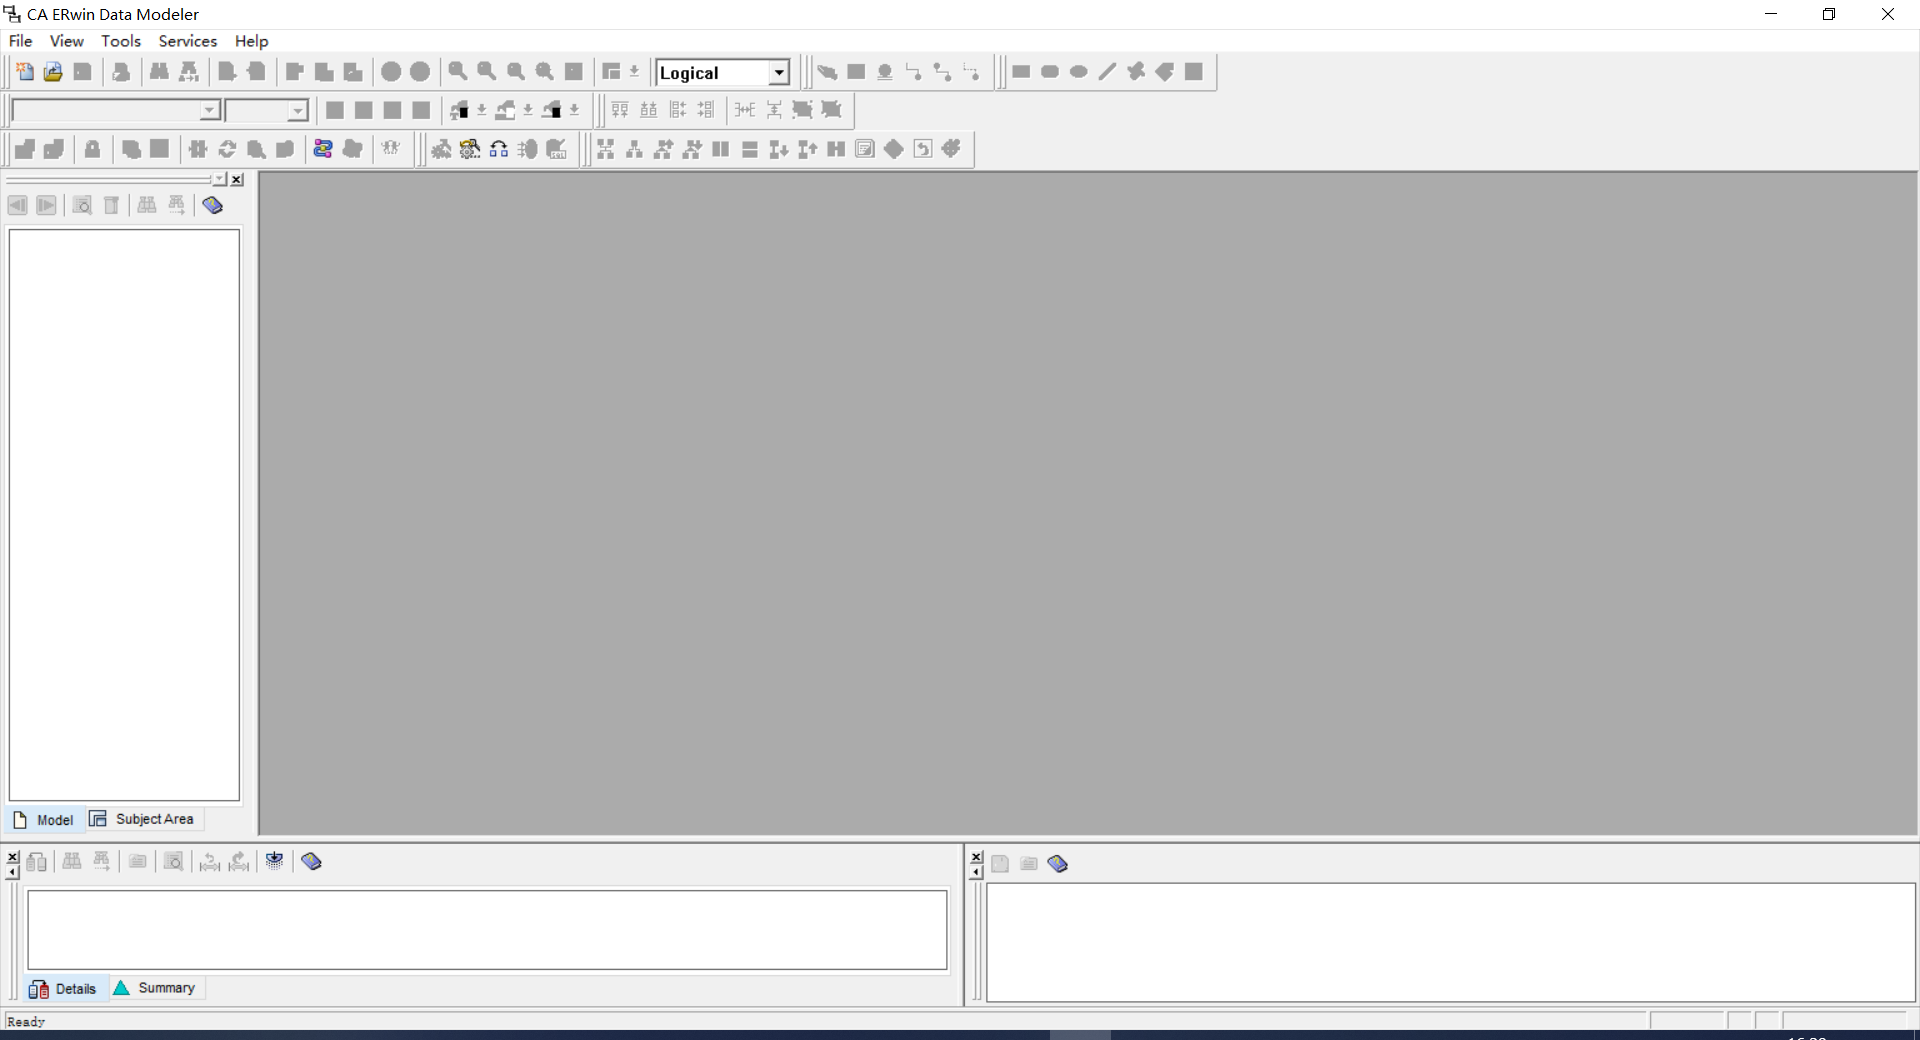Screen dimensions: 1920x1040
Task: Click the Save model icon
Action: (x=83, y=71)
